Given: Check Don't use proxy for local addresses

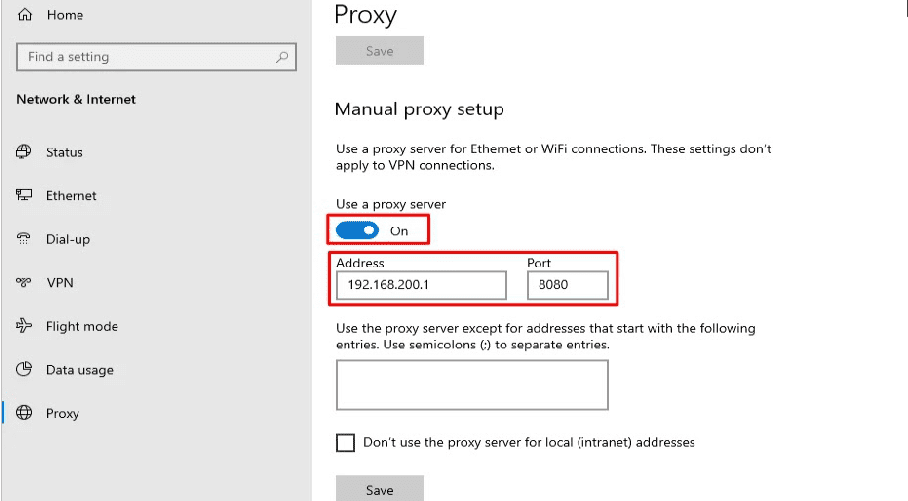Looking at the screenshot, I should point(346,442).
